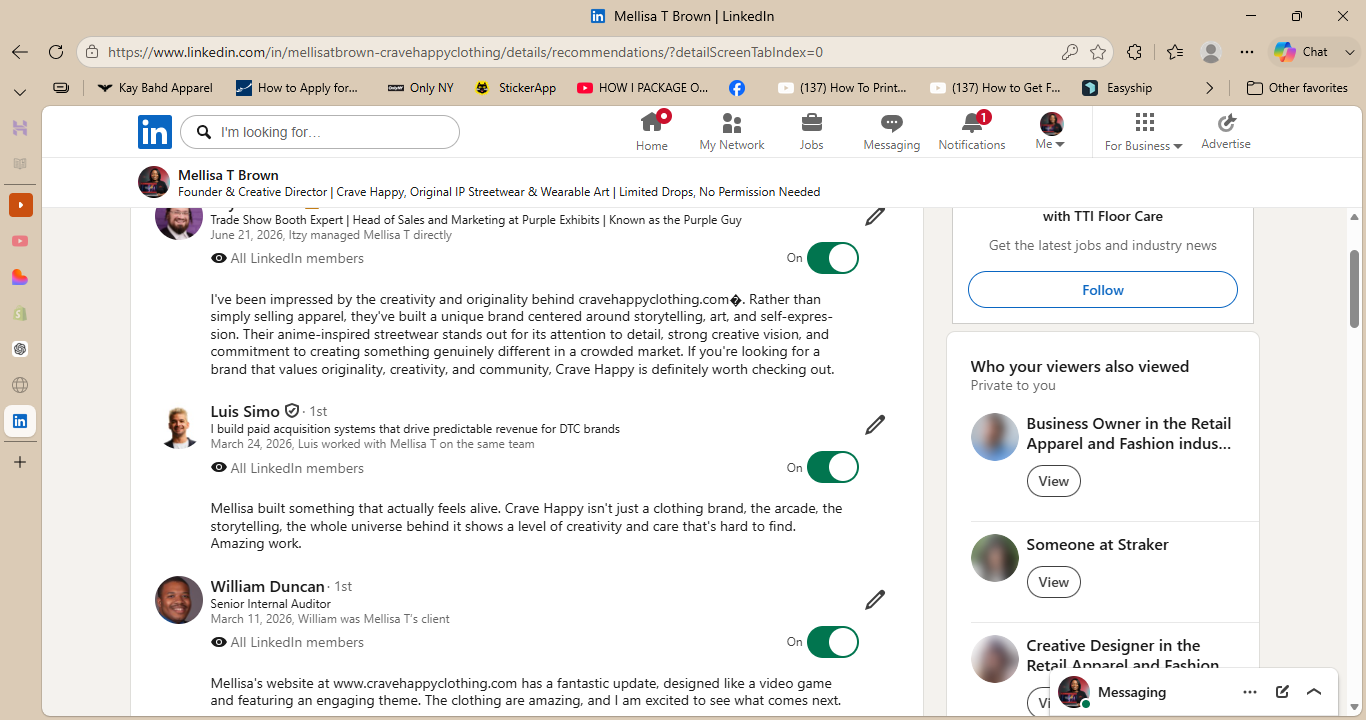This screenshot has height=720, width=1366.
Task: Open browser extensions puzzle icon
Action: tap(1134, 52)
